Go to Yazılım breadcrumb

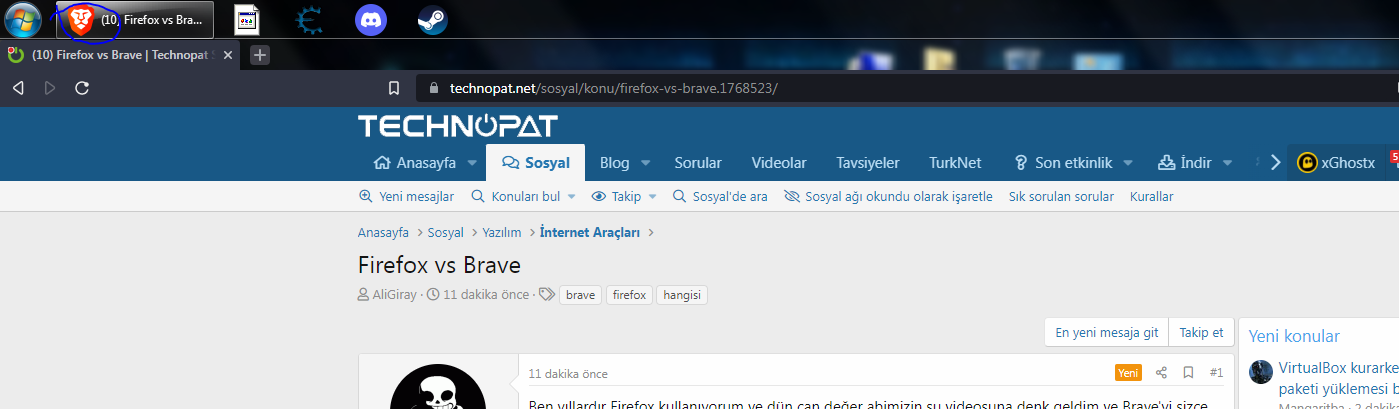click(x=502, y=232)
